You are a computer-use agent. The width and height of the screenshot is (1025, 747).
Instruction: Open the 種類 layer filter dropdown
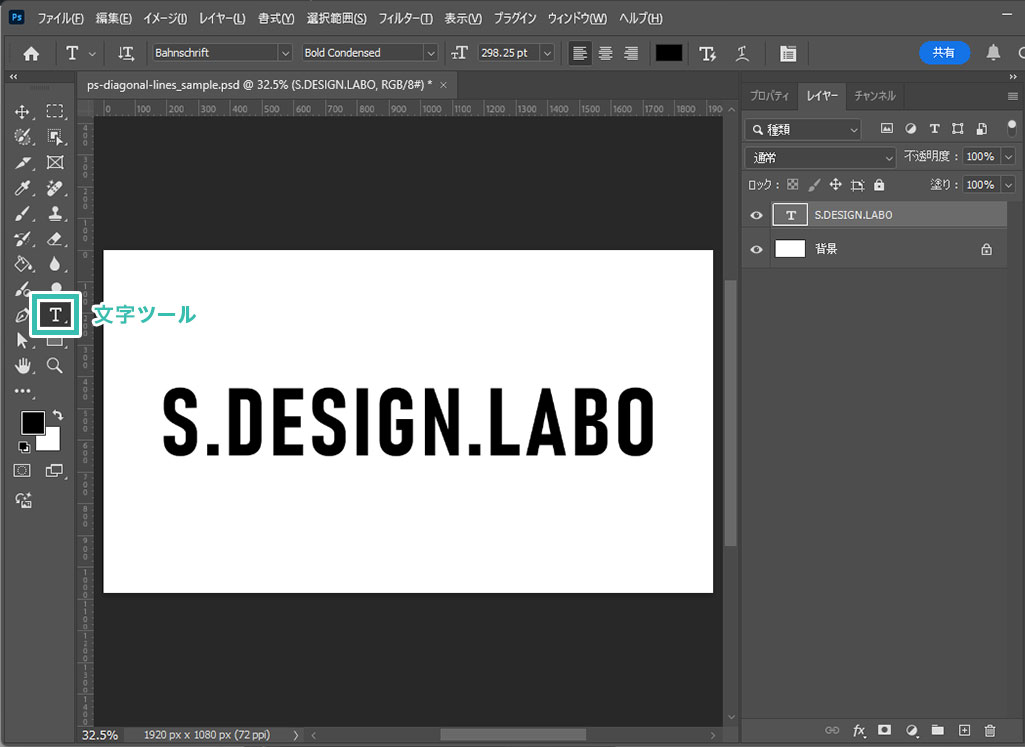[803, 129]
